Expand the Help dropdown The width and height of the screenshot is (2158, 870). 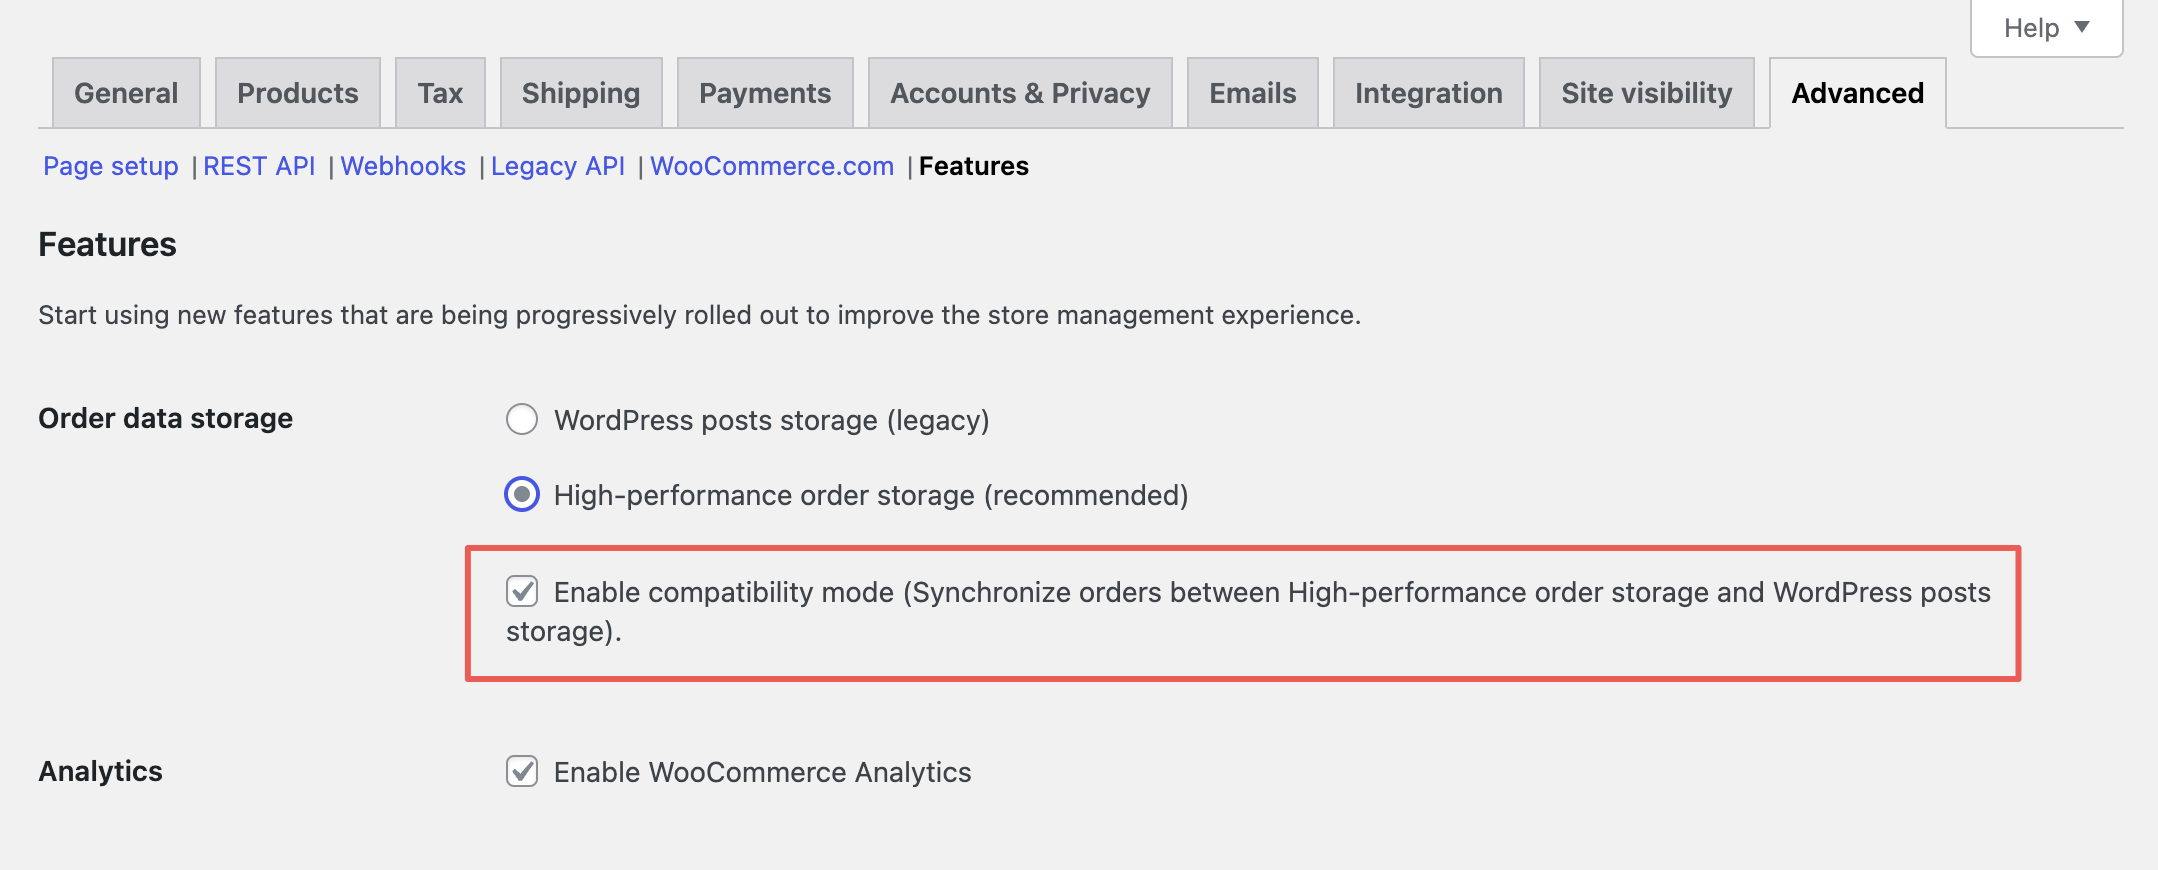(x=2044, y=27)
